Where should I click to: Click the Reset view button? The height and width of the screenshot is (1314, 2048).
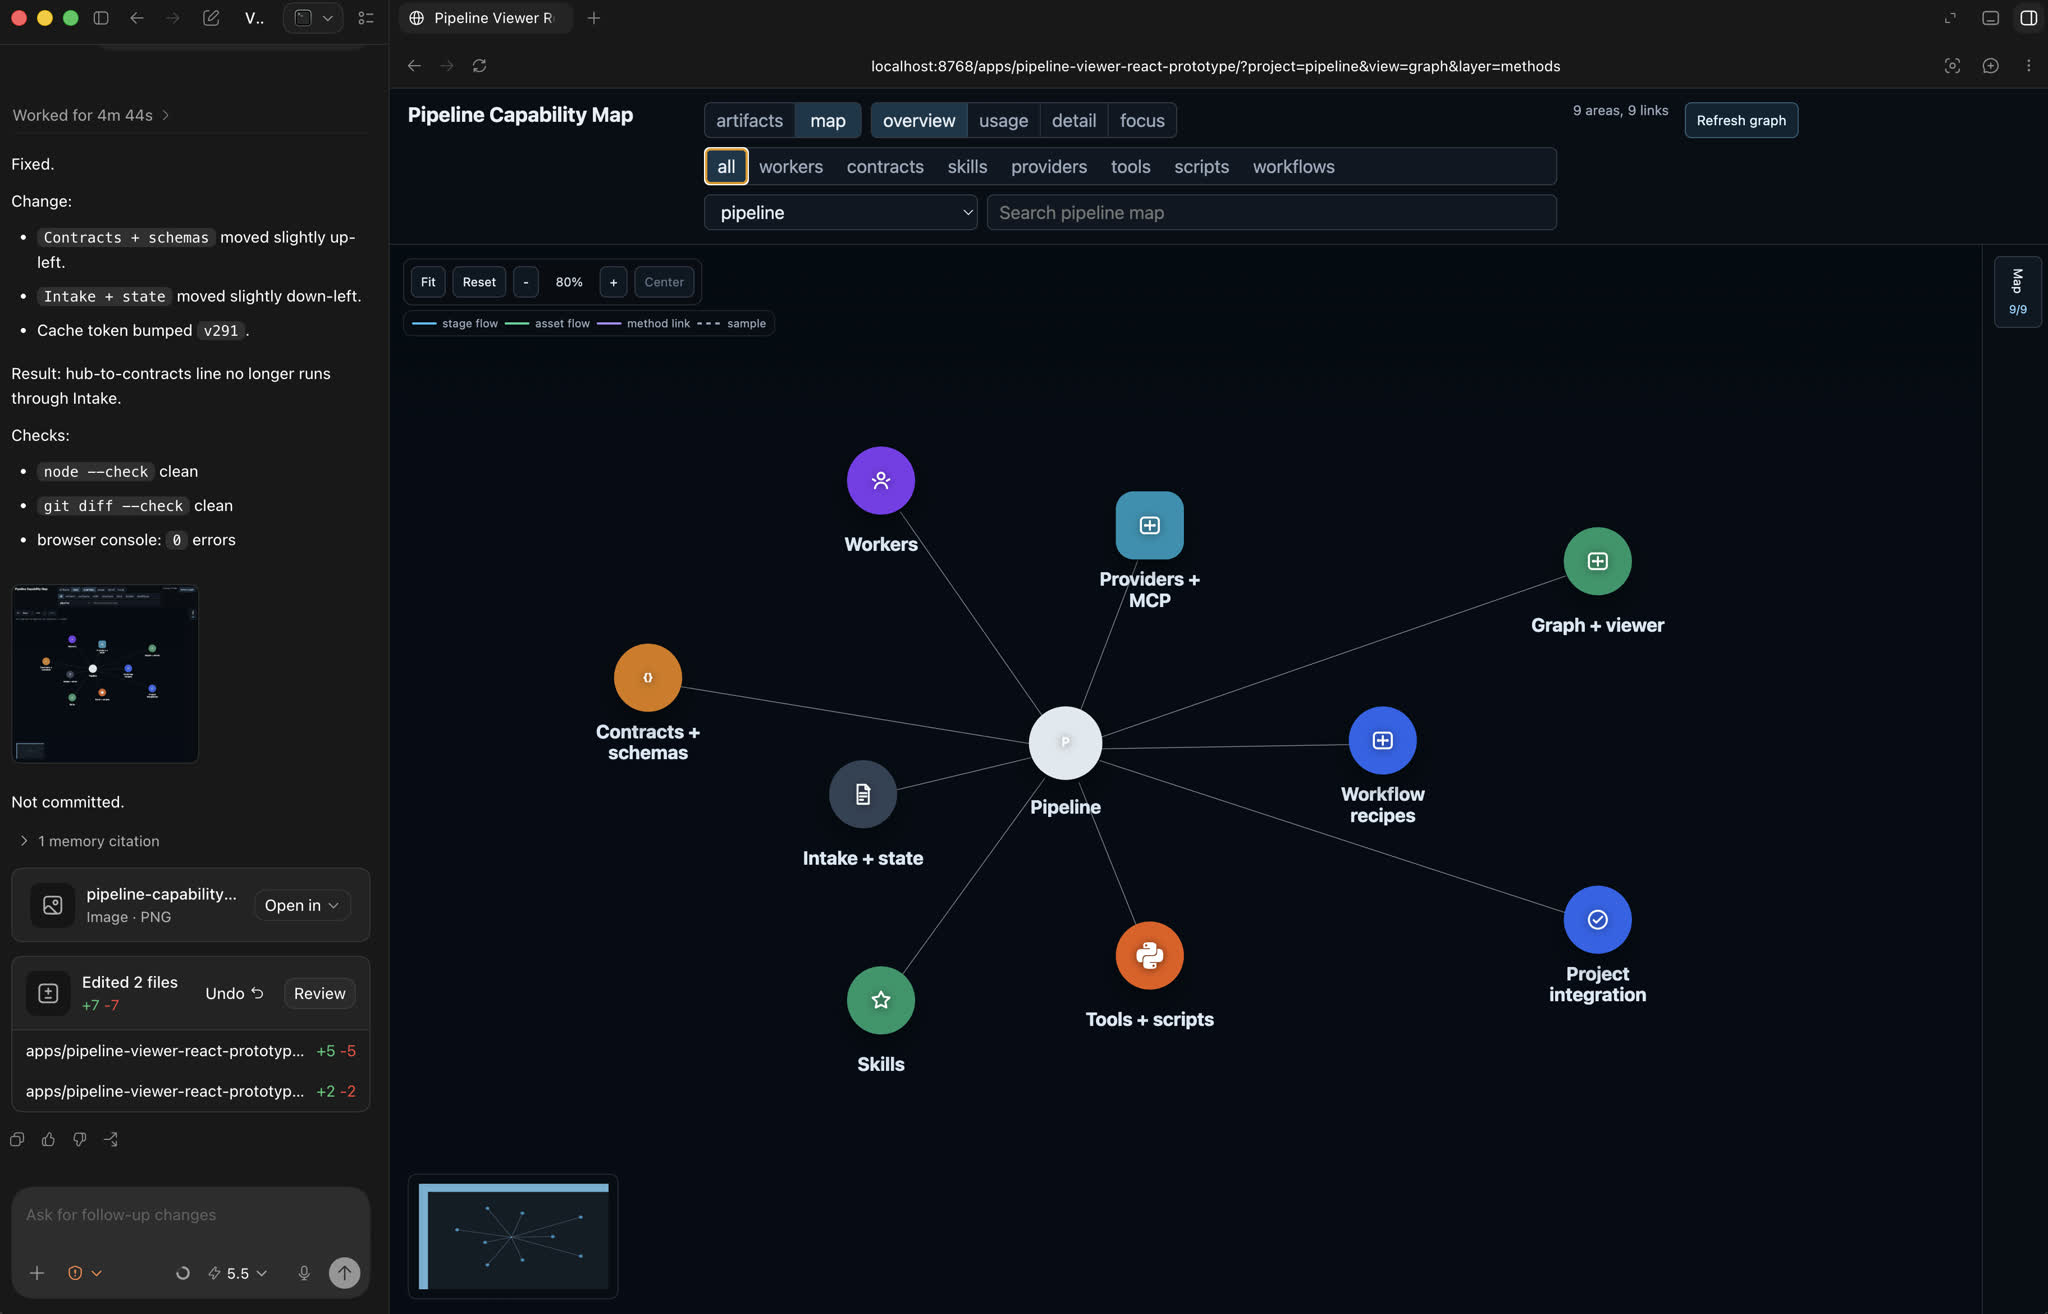tap(479, 282)
